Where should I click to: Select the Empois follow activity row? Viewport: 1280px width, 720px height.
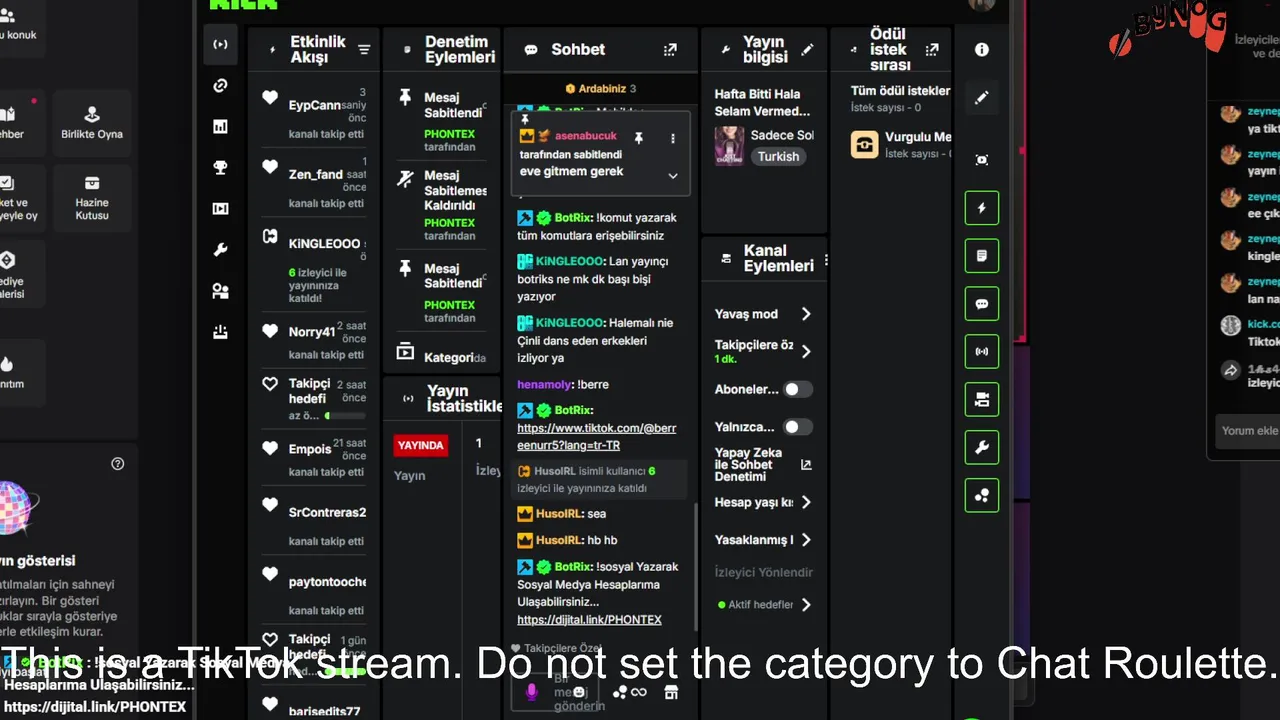pos(313,456)
